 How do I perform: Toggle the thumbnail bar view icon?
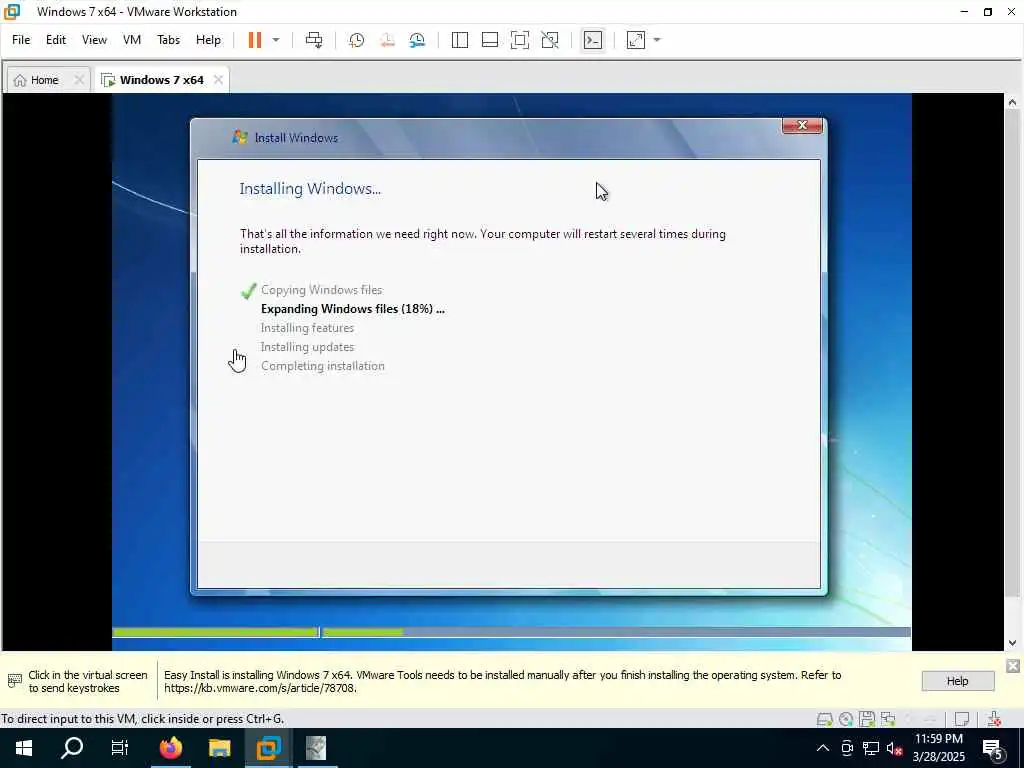490,40
